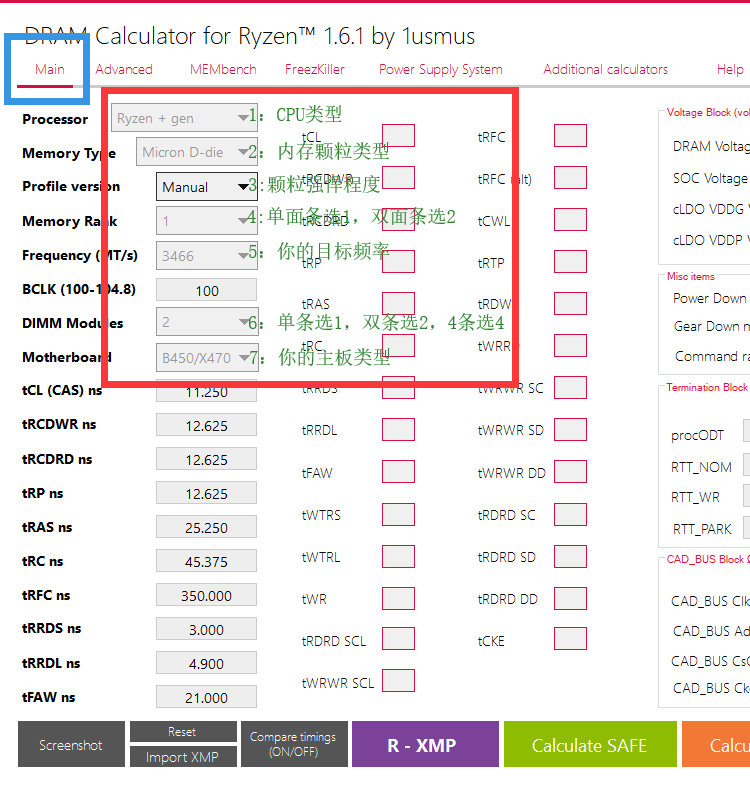Viewport: 750px width, 785px height.
Task: Expand the Memory Rank dropdown
Action: (207, 221)
